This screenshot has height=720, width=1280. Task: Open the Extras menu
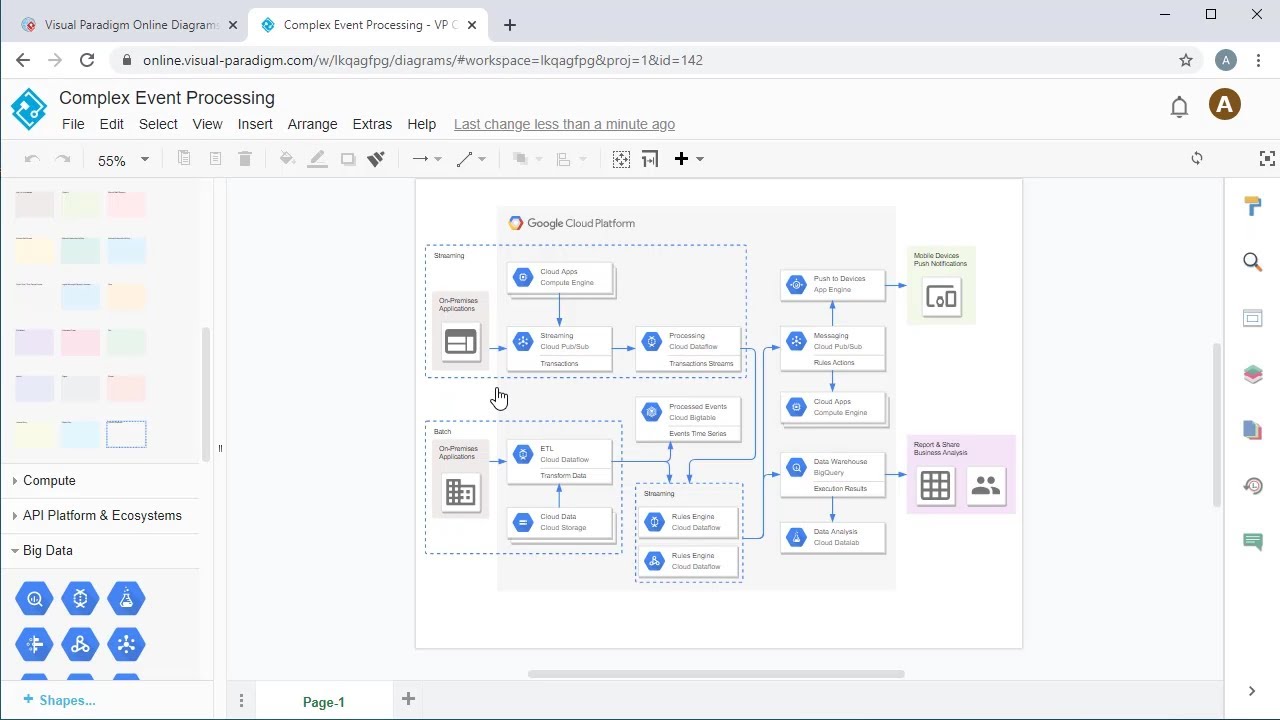pyautogui.click(x=372, y=124)
